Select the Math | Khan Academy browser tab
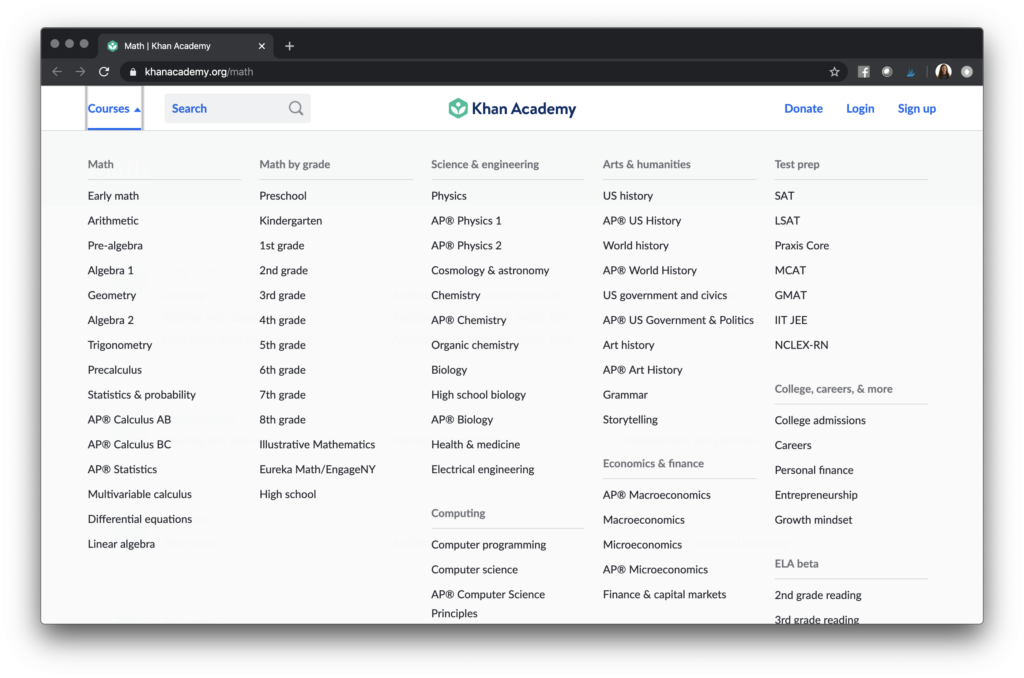Image resolution: width=1024 pixels, height=678 pixels. [175, 45]
